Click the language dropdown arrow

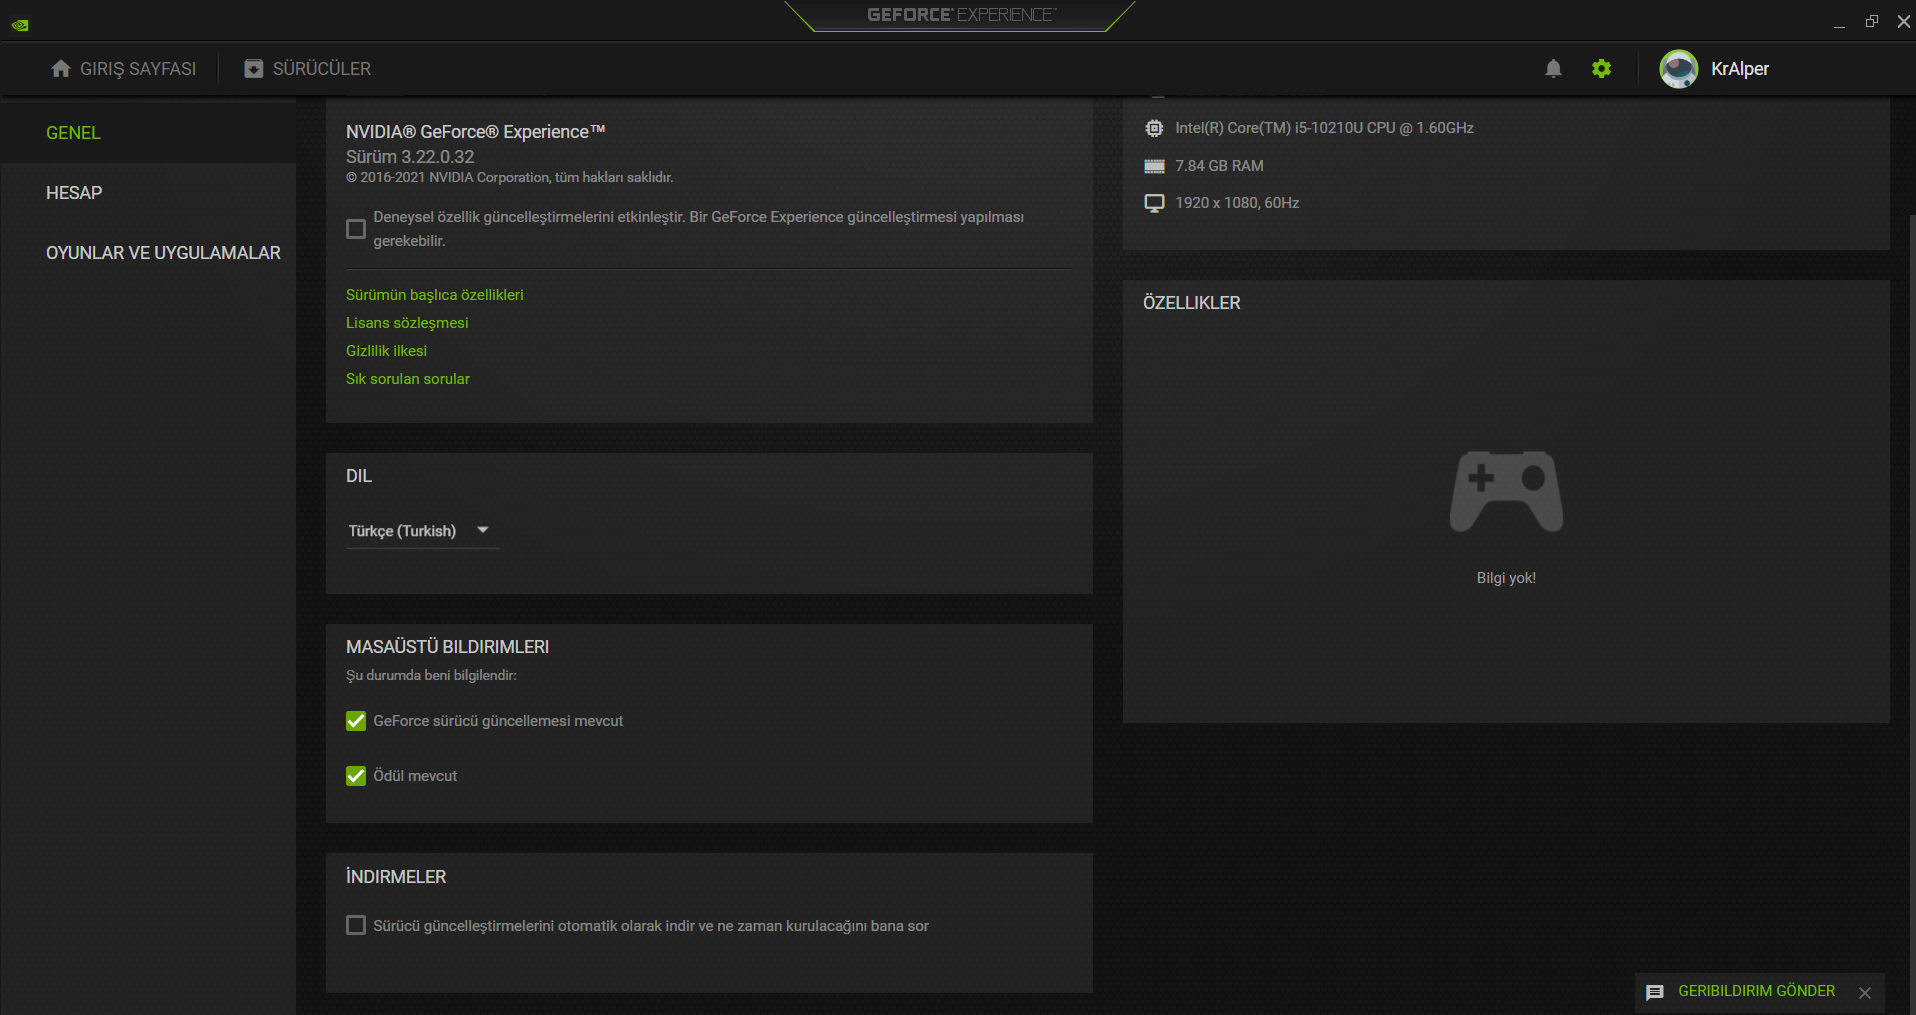[483, 530]
